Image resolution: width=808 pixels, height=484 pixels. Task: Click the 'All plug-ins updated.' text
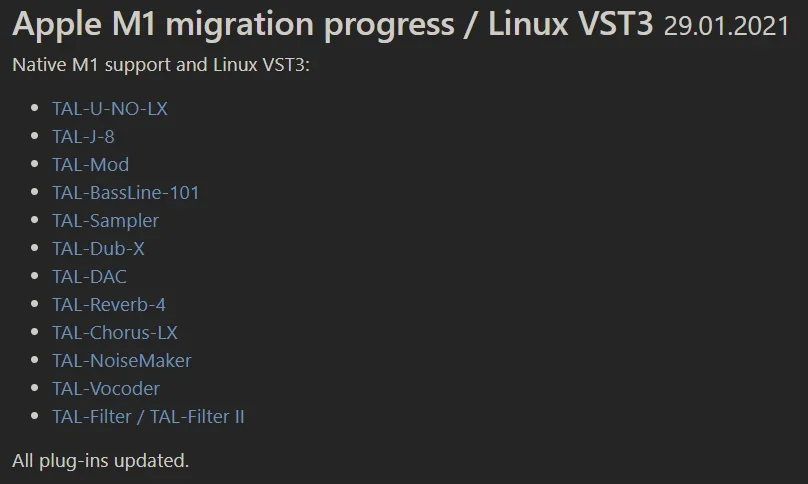click(100, 460)
